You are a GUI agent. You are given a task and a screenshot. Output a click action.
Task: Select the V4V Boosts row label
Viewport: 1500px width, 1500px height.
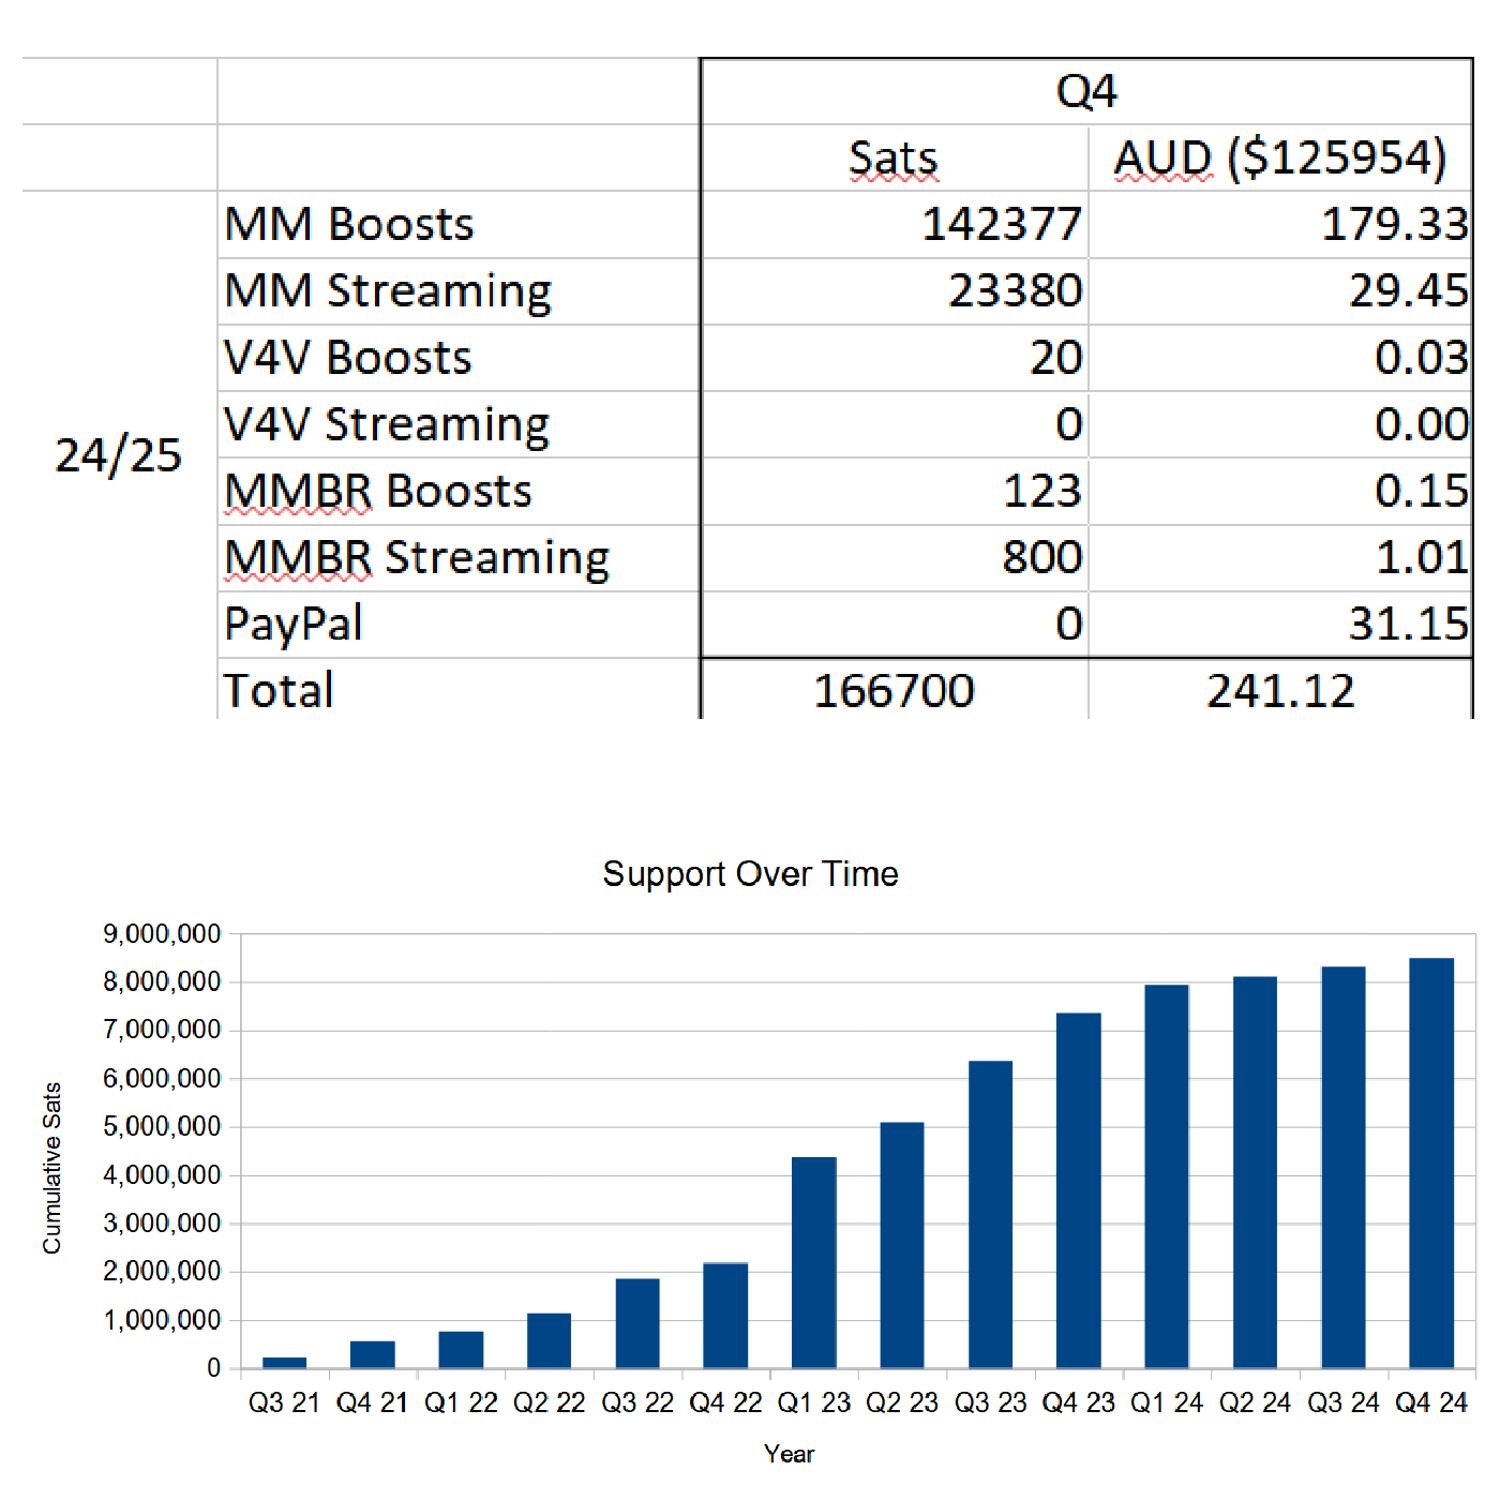(x=458, y=358)
